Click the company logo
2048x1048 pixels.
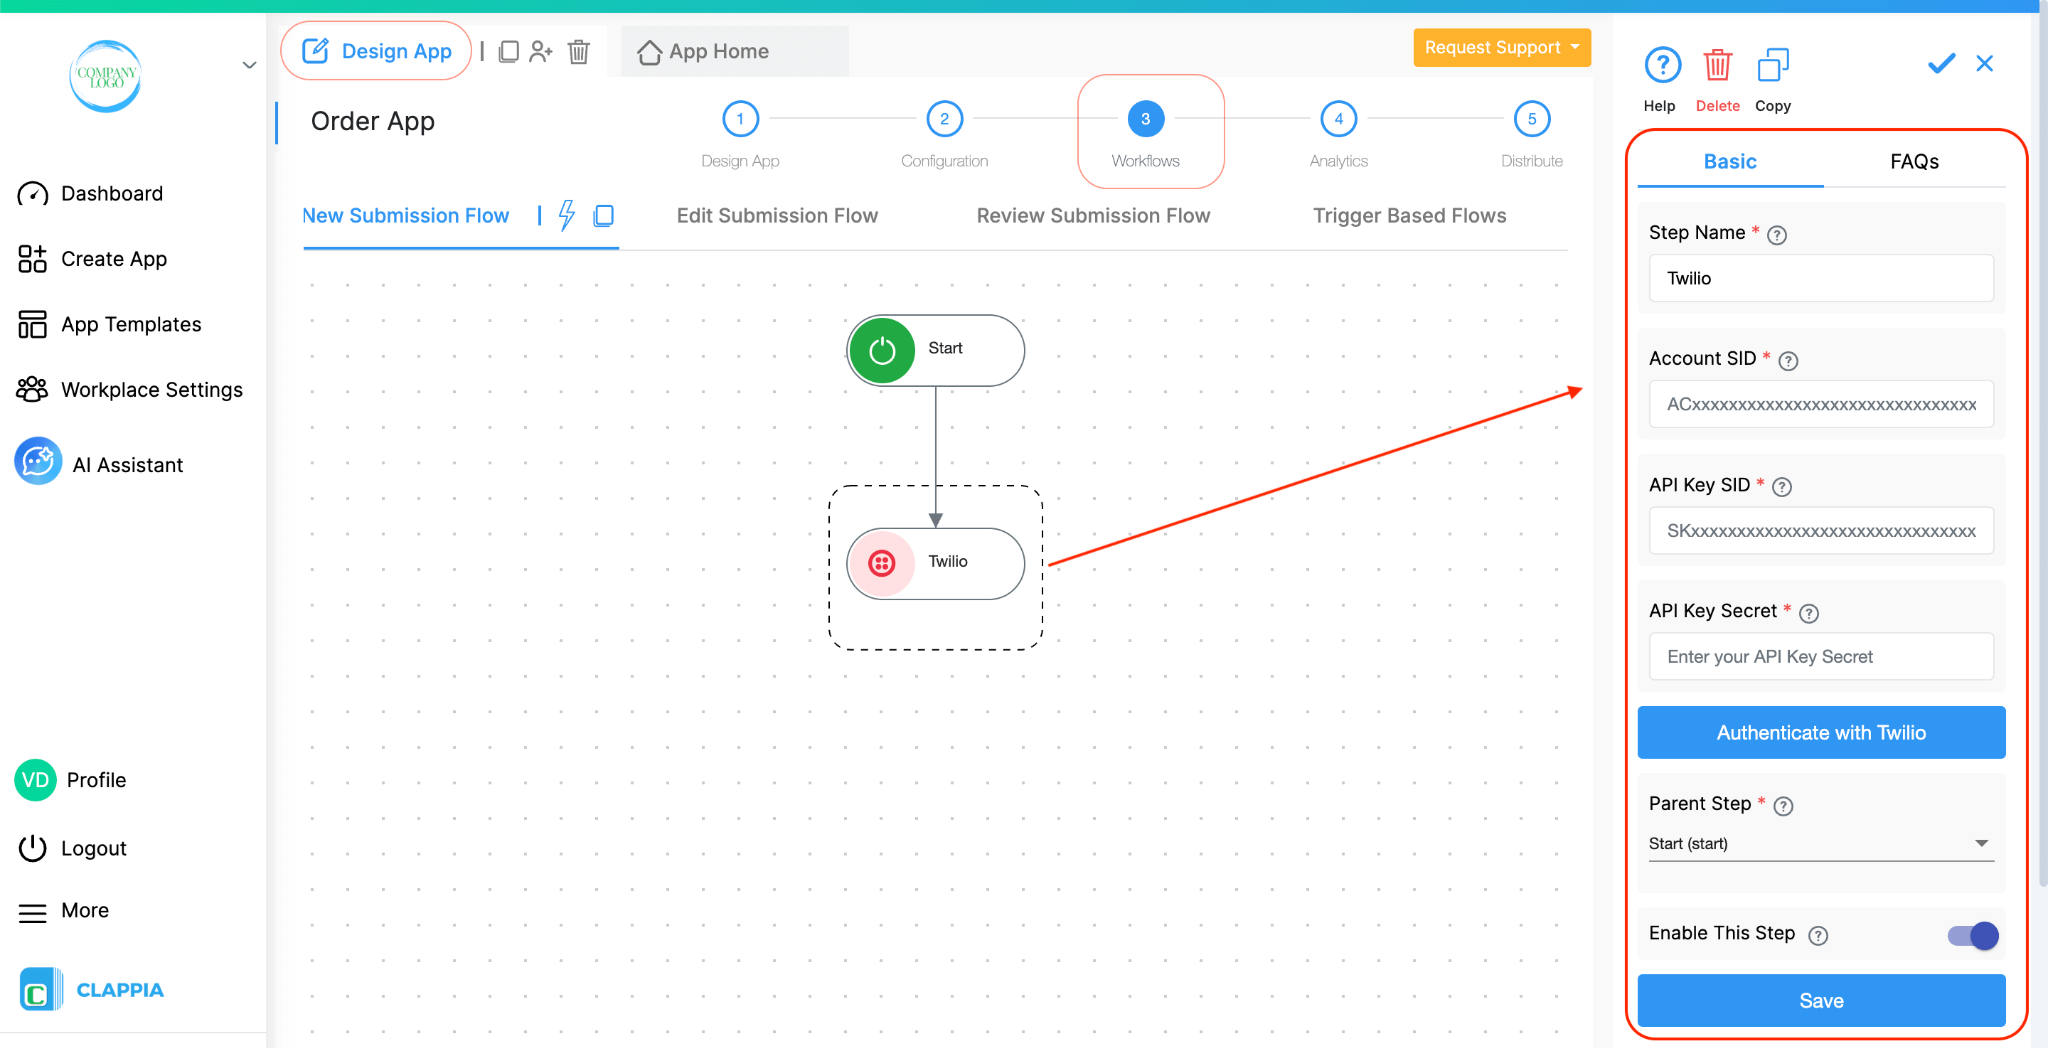pos(105,76)
